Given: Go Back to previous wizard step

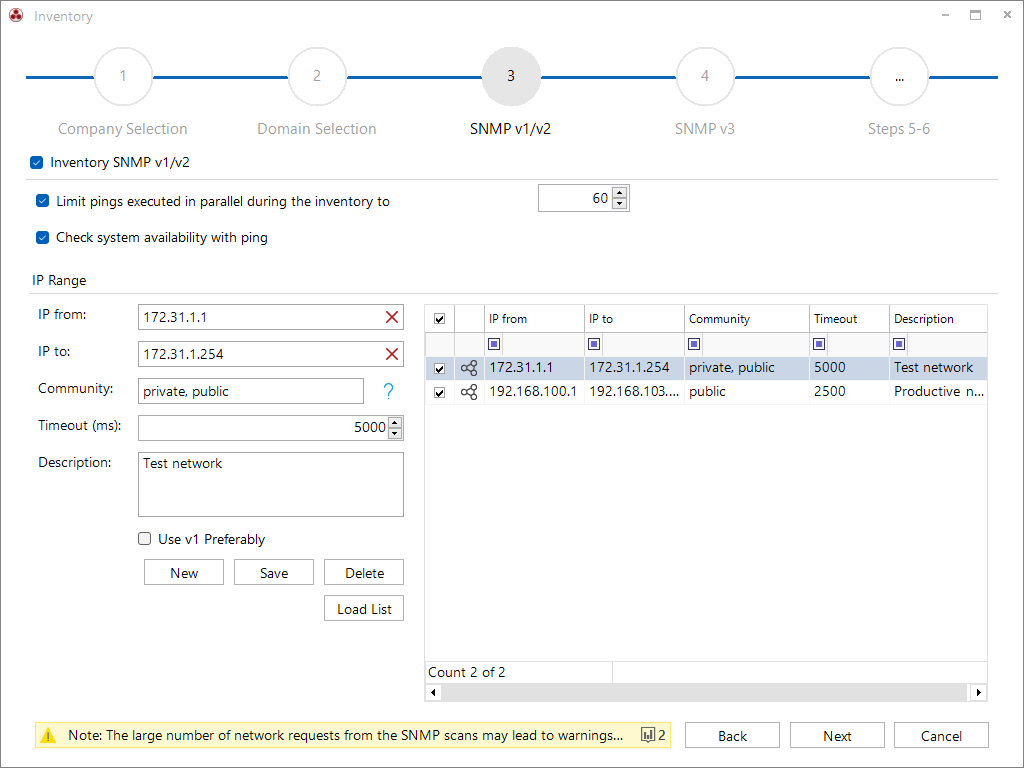Looking at the screenshot, I should (732, 736).
